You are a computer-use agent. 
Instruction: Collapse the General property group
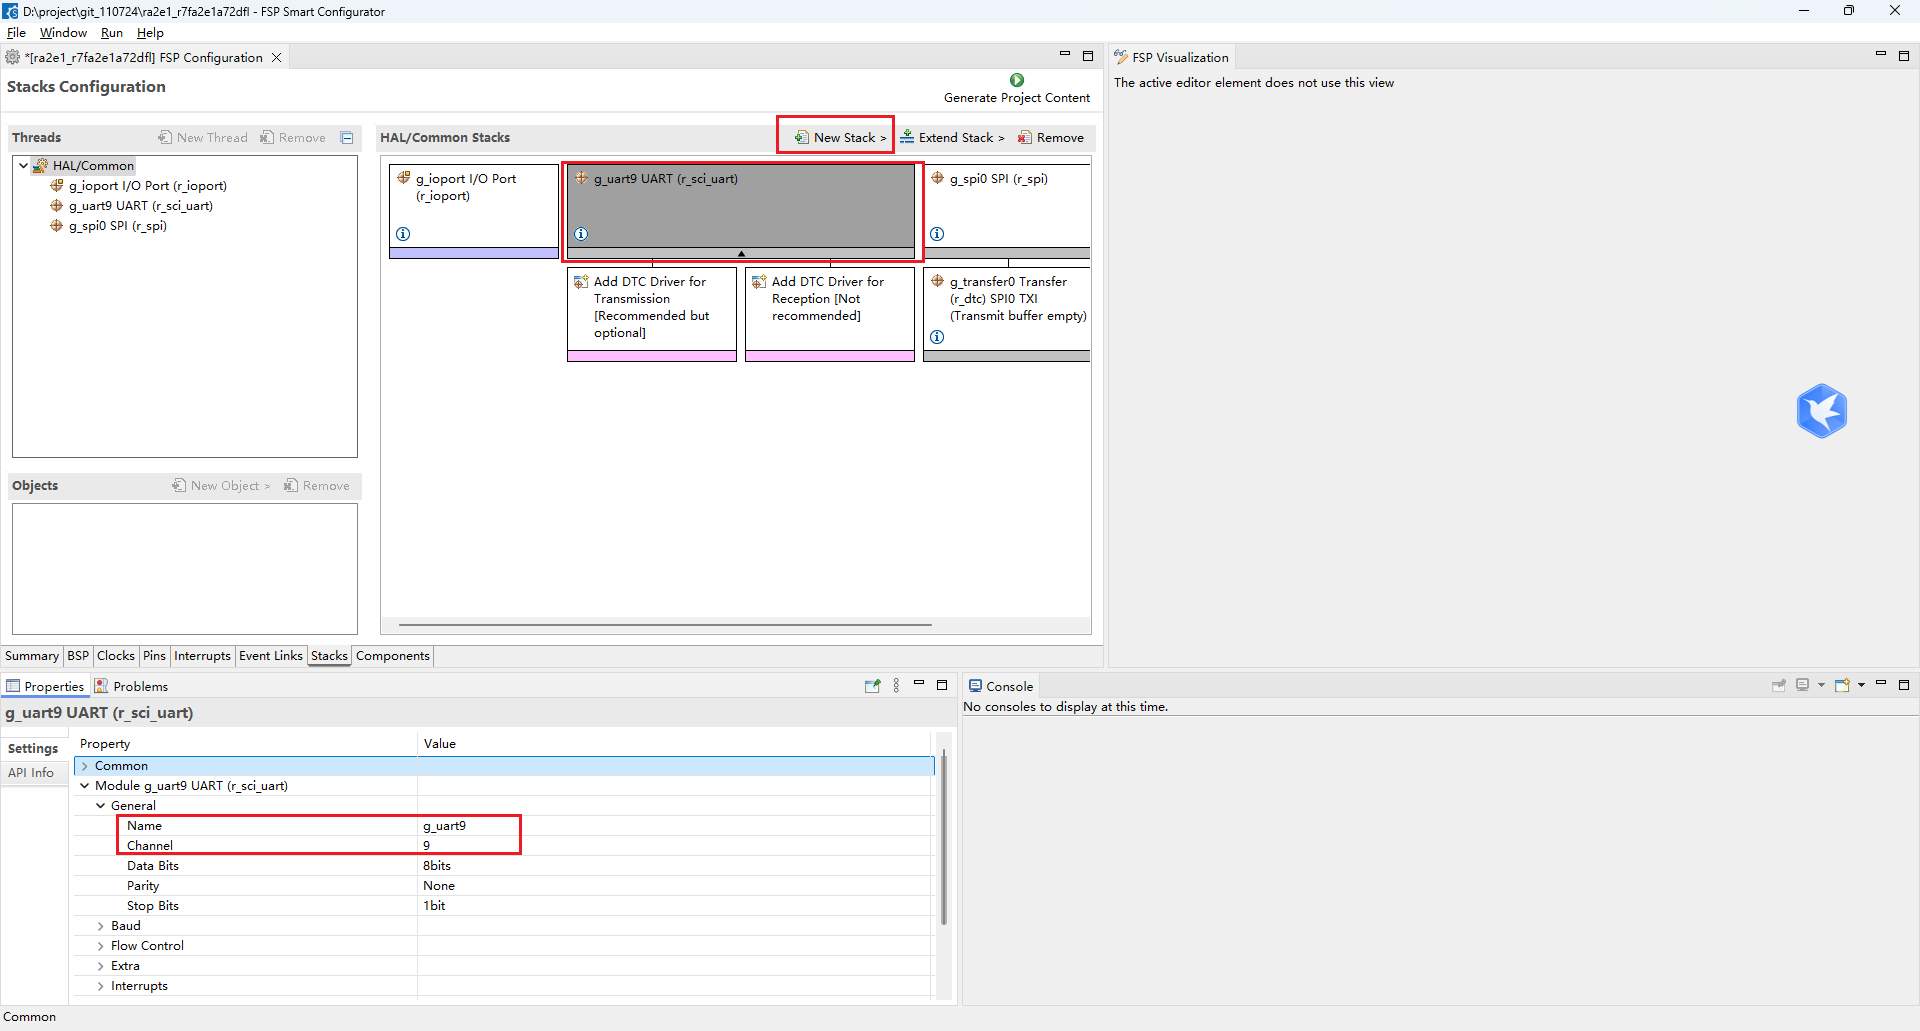(x=101, y=806)
